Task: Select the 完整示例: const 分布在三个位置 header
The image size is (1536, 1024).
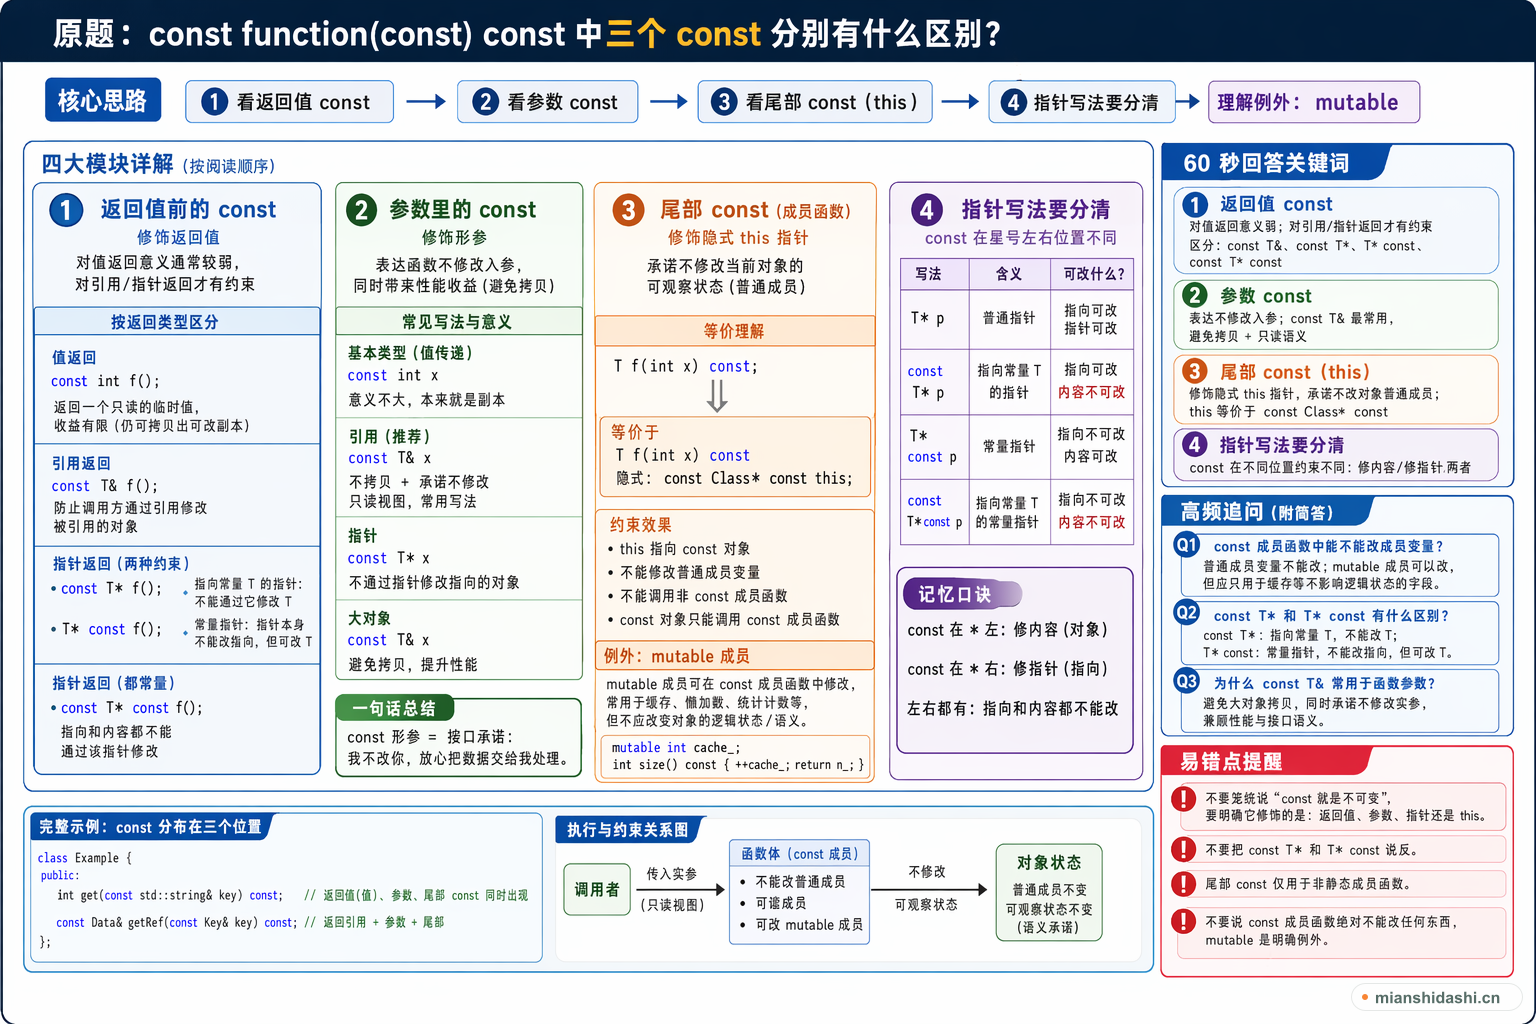Action: [150, 827]
